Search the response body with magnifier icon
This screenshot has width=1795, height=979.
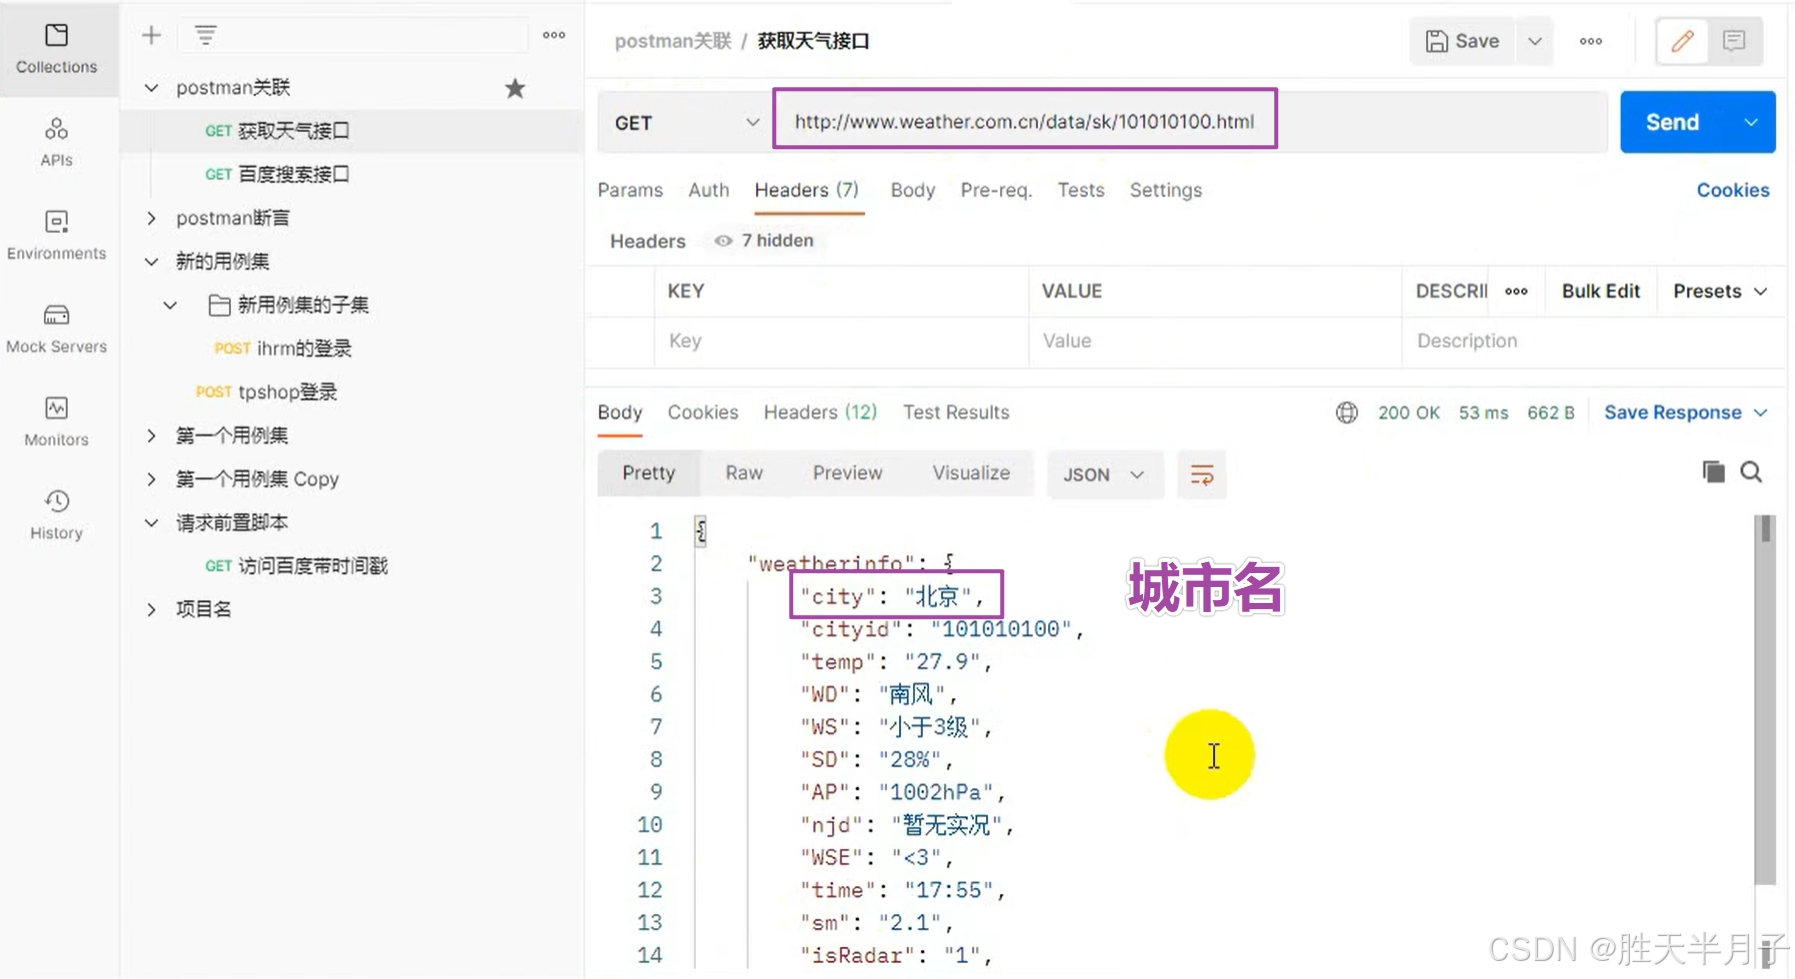pyautogui.click(x=1751, y=472)
